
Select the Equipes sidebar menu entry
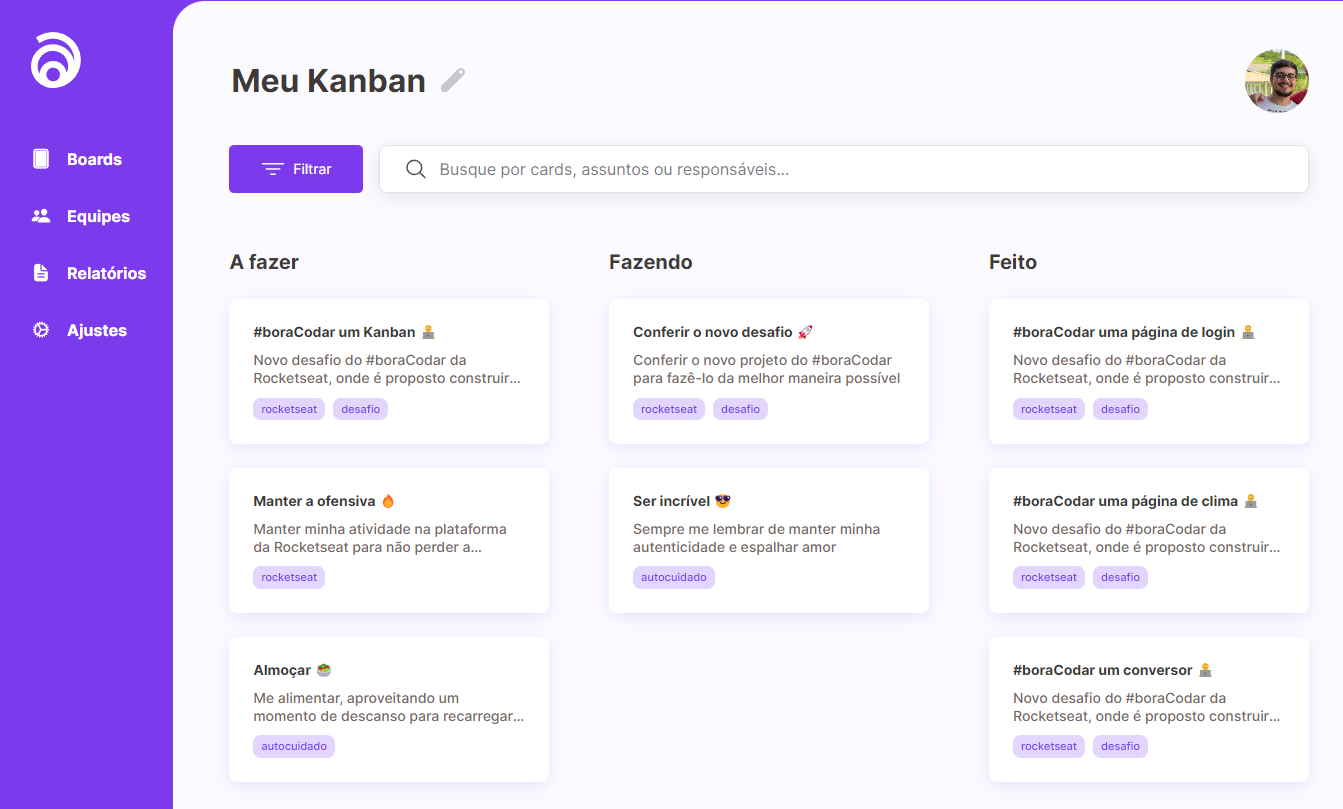[x=97, y=216]
